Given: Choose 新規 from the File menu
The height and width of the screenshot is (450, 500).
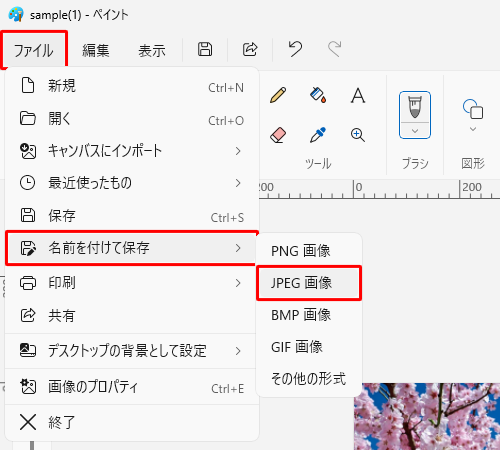Looking at the screenshot, I should [x=132, y=86].
